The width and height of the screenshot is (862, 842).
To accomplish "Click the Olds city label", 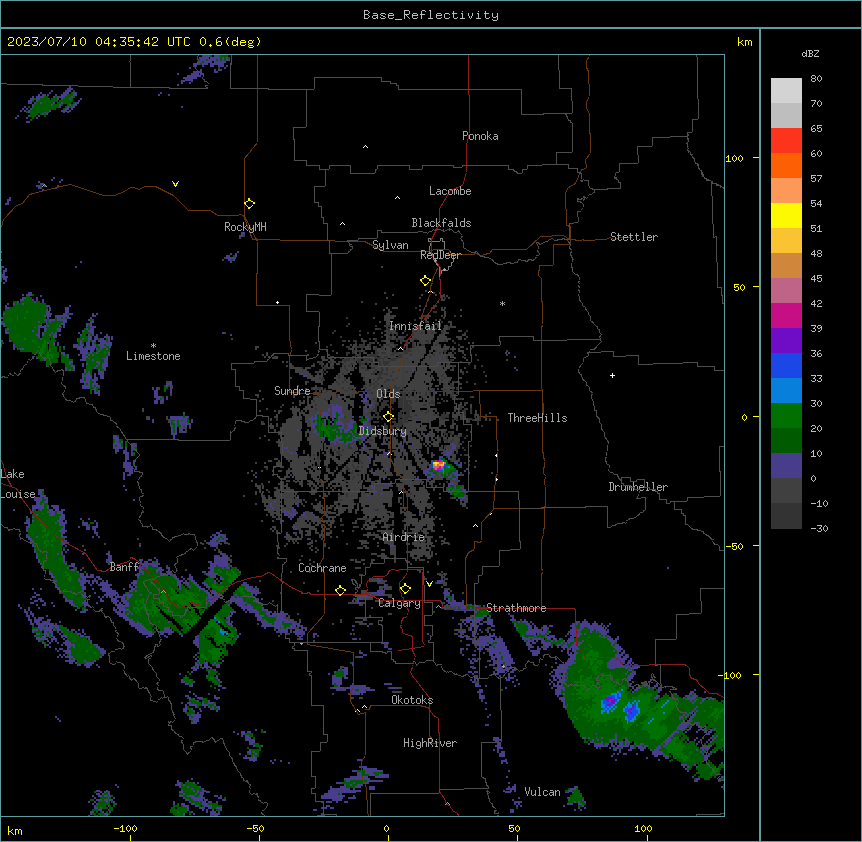I will (388, 394).
